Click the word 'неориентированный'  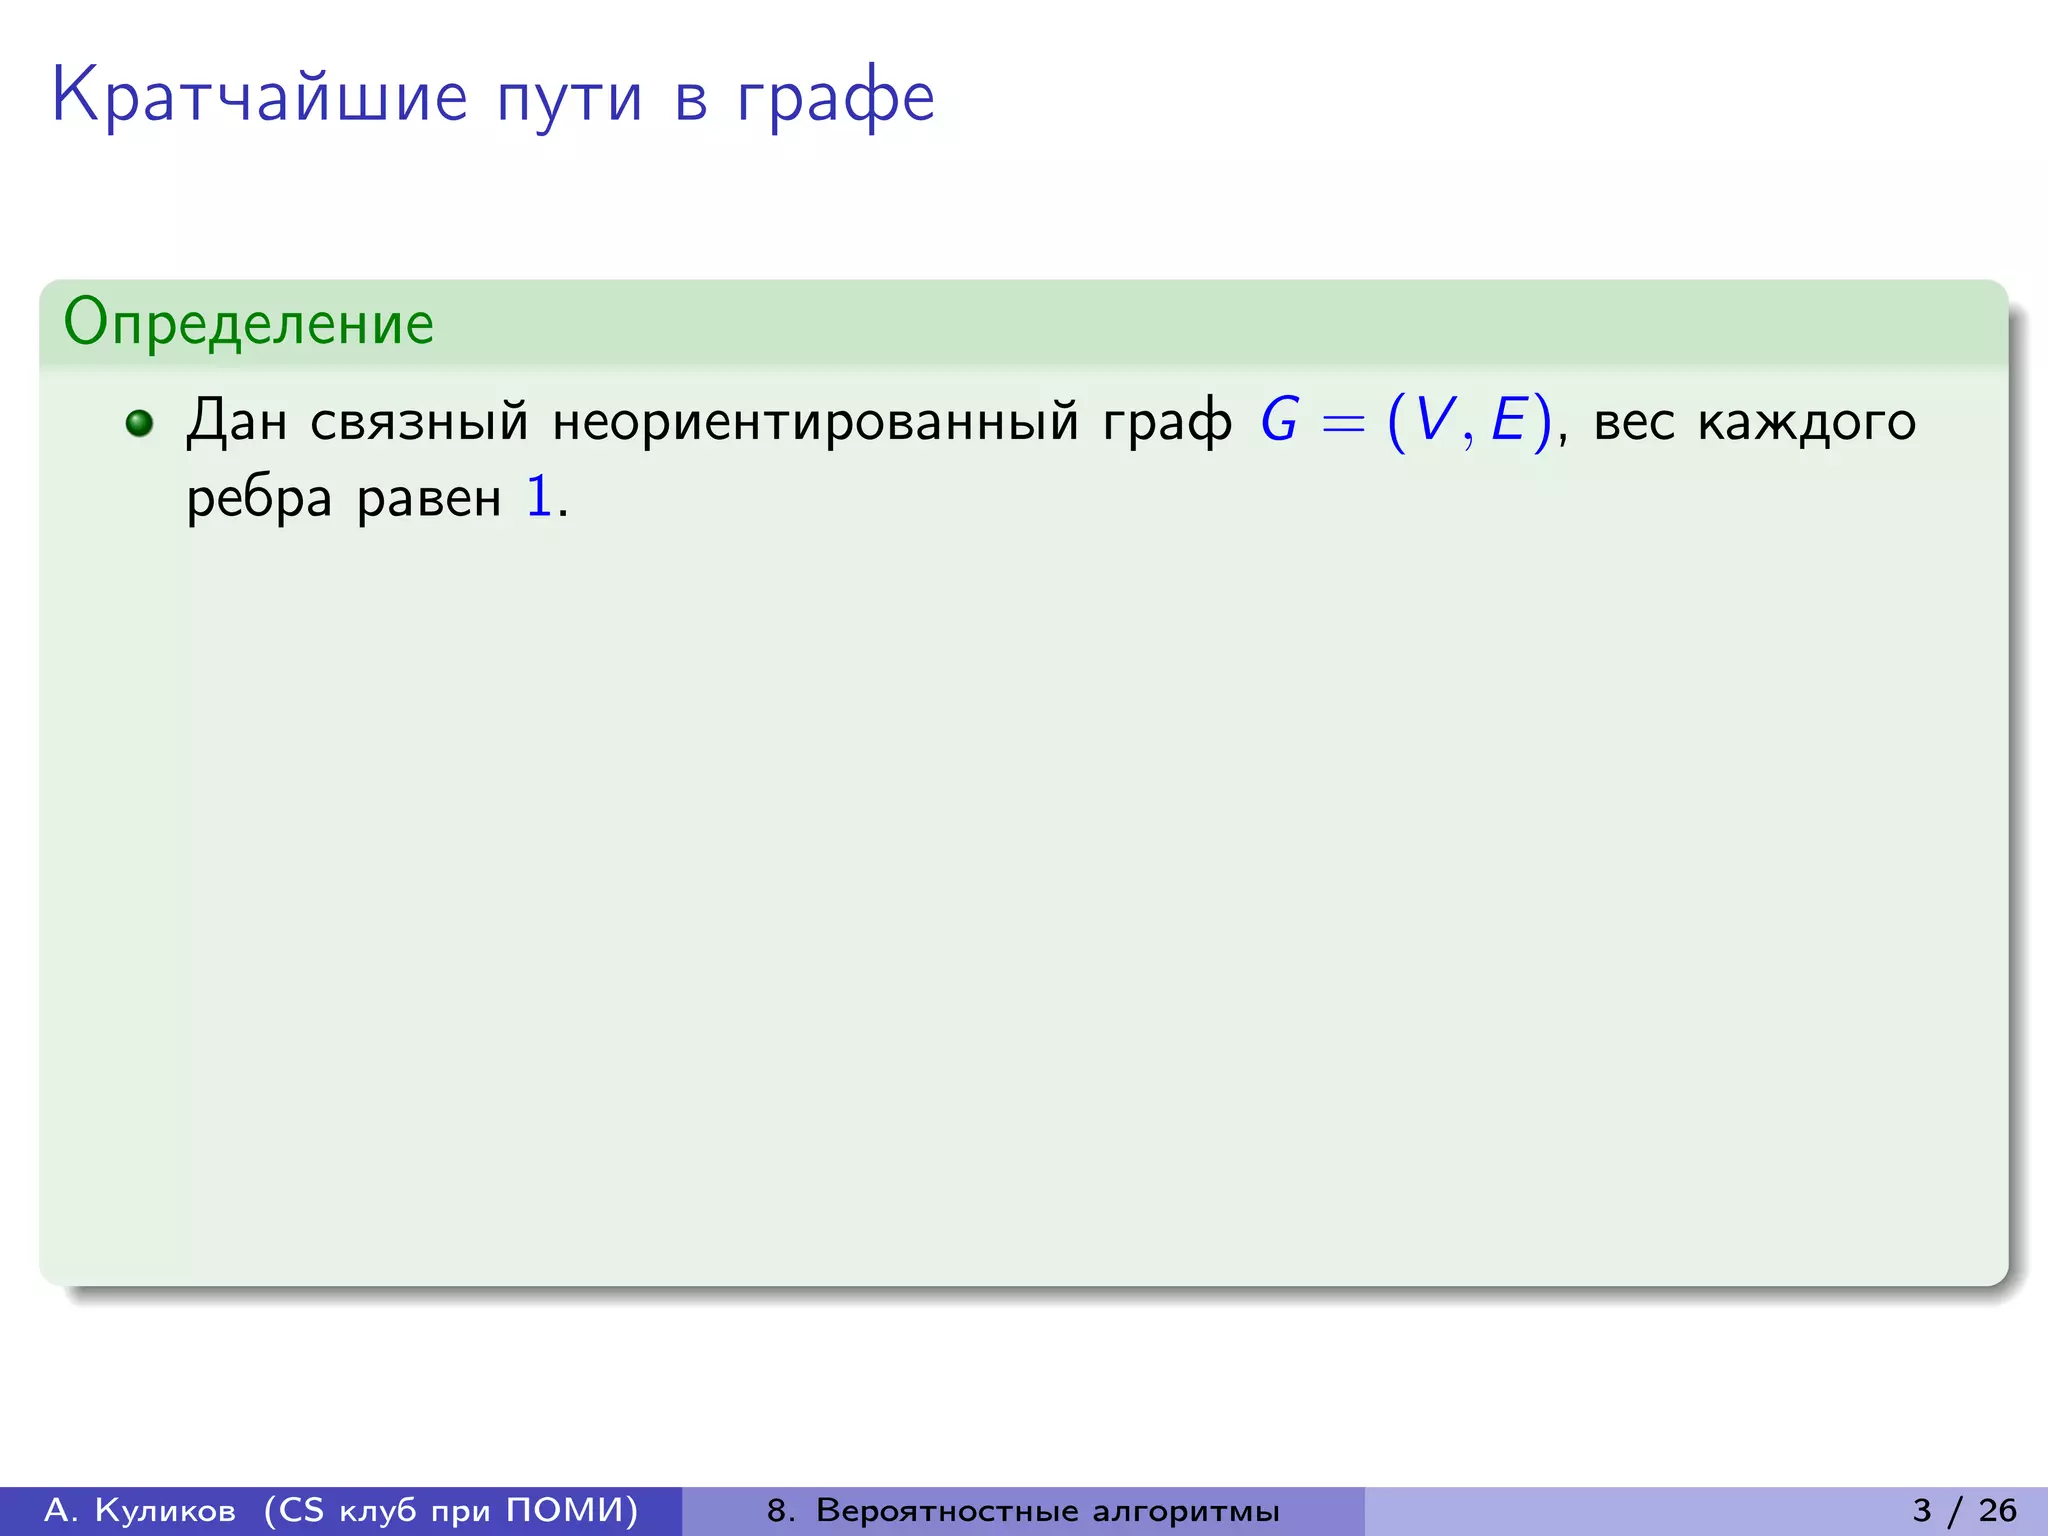[x=815, y=421]
